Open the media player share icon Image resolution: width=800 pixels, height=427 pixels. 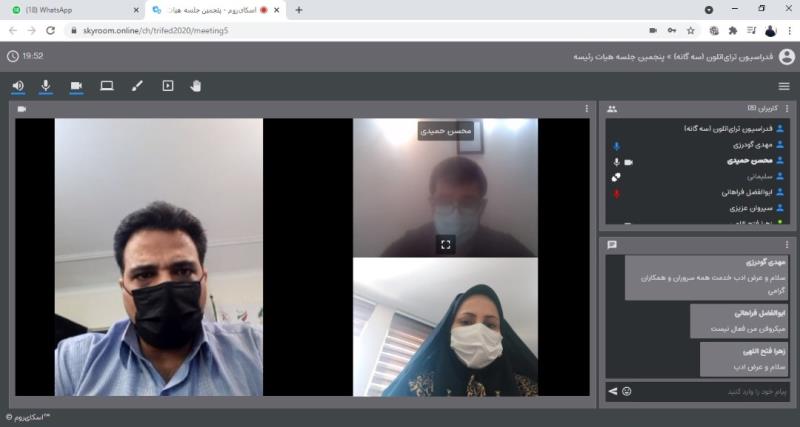point(168,86)
